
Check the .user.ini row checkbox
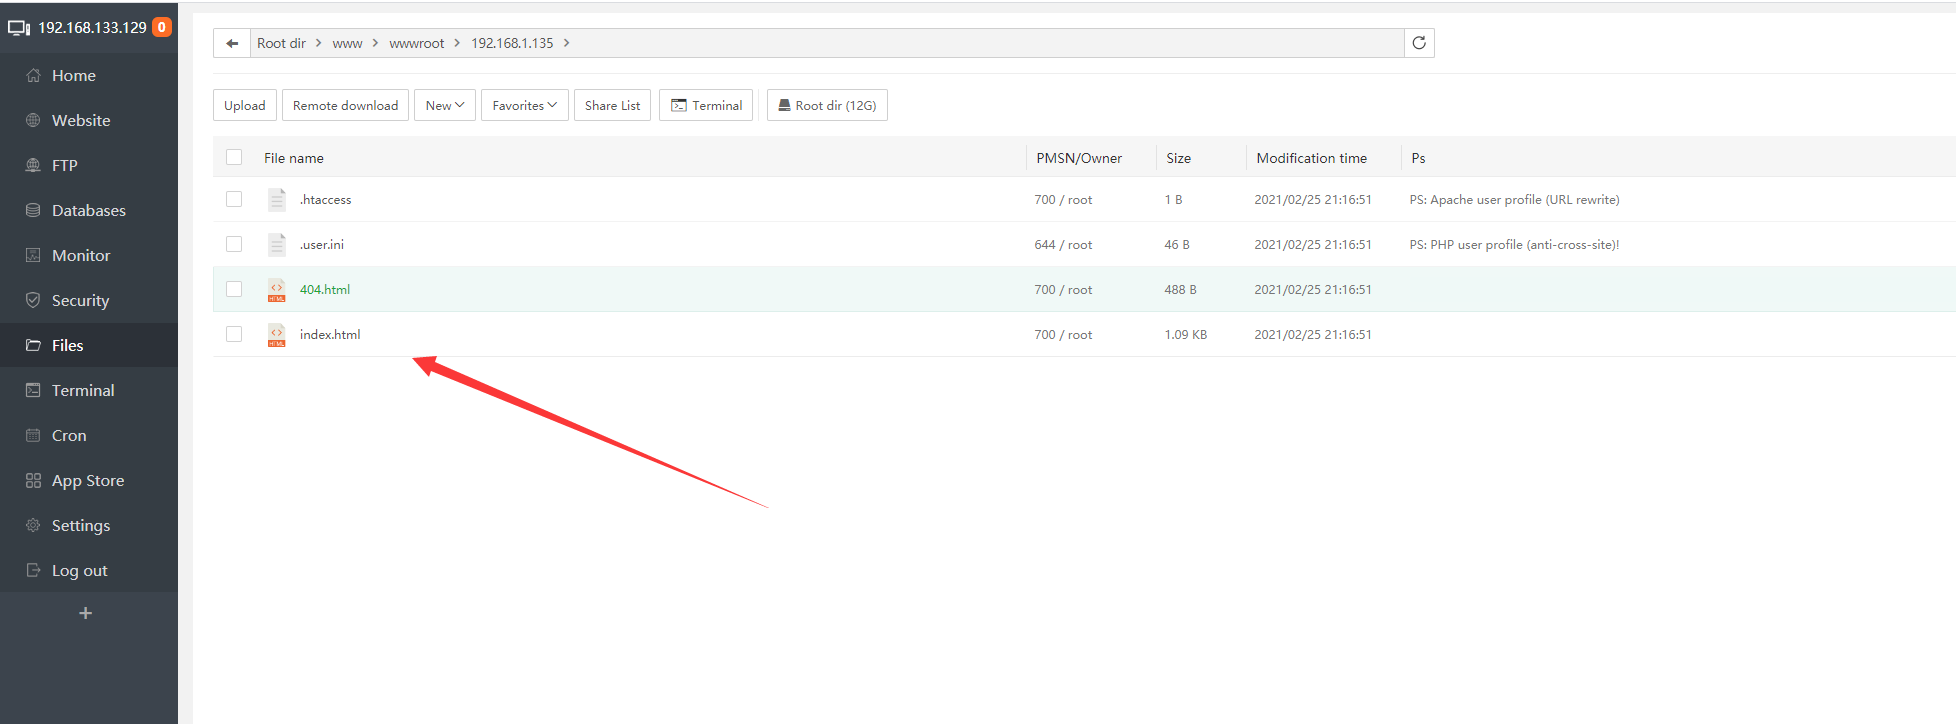234,244
